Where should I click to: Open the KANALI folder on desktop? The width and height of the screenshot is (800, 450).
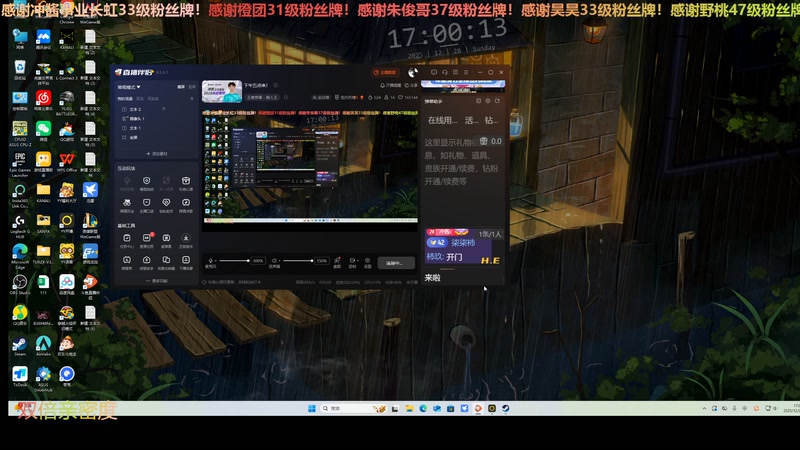43,192
